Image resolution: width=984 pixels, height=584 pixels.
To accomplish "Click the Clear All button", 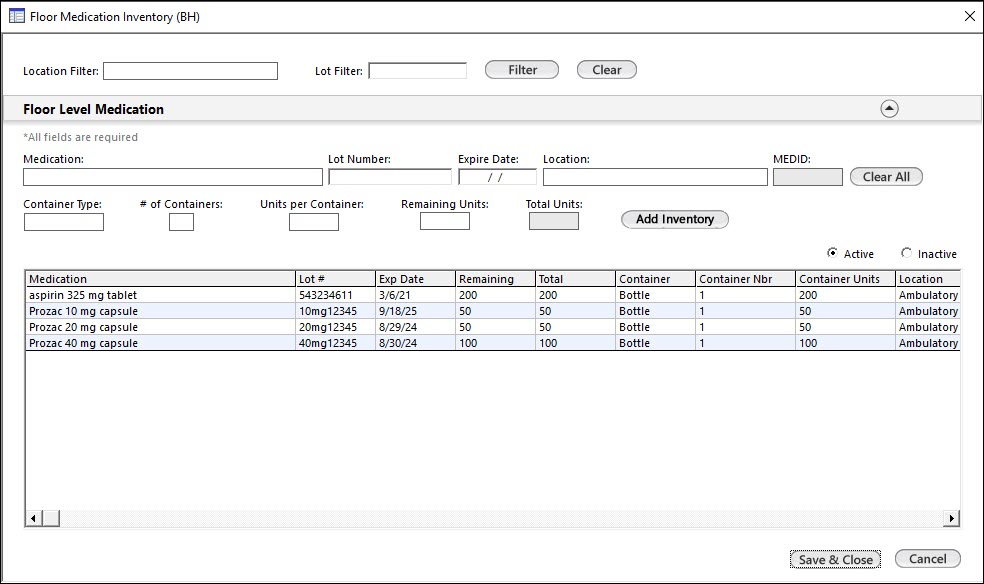I will click(886, 177).
